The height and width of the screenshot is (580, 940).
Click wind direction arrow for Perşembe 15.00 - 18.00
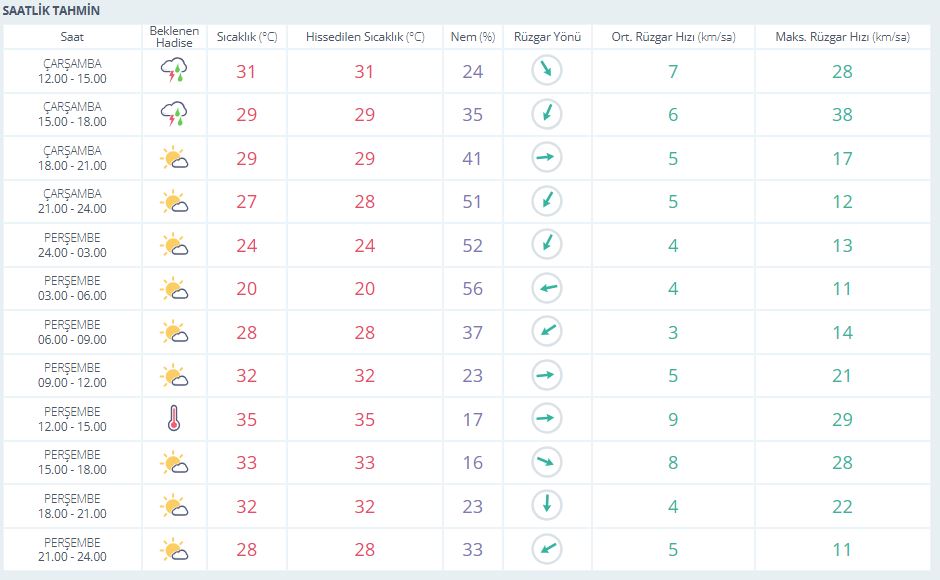[x=547, y=462]
